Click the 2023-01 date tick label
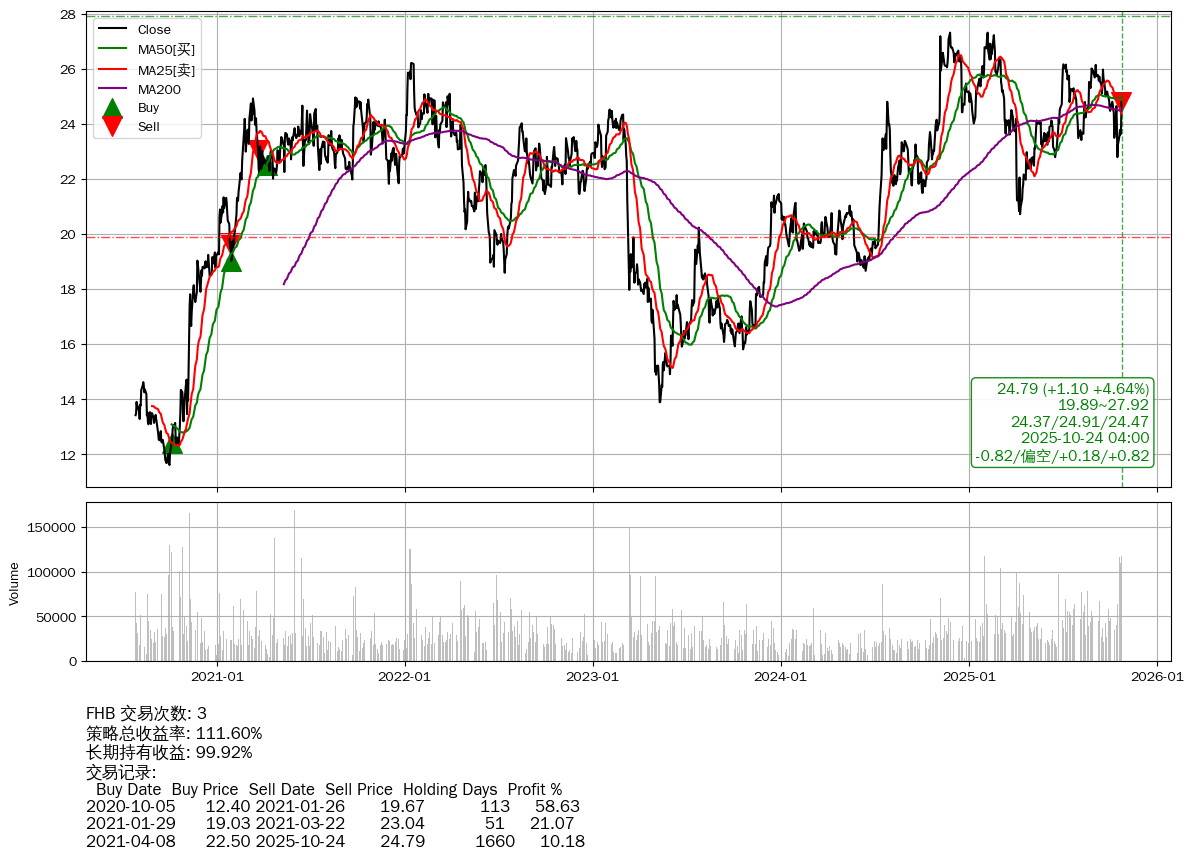Image resolution: width=1194 pixels, height=859 pixels. (x=593, y=677)
